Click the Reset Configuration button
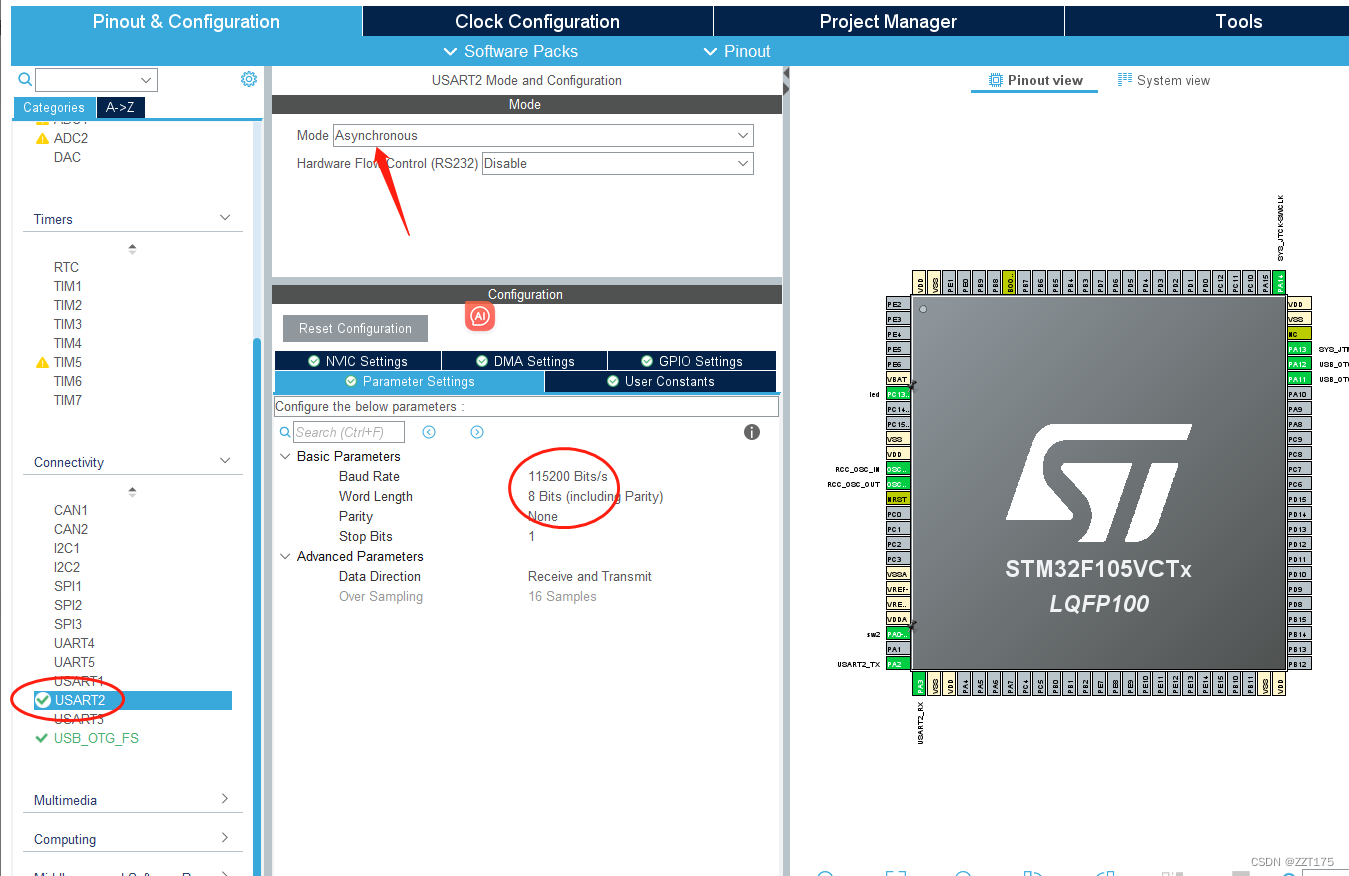This screenshot has width=1349, height=876. click(354, 328)
